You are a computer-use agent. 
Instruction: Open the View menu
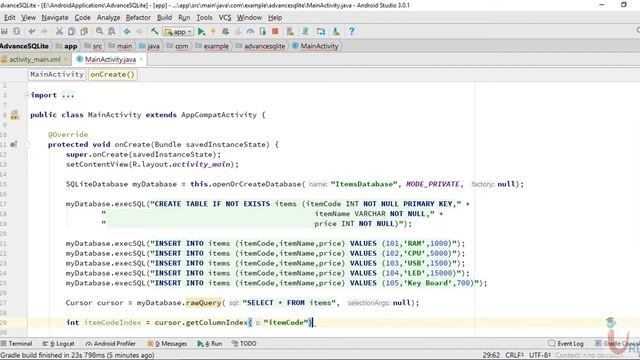(x=28, y=18)
